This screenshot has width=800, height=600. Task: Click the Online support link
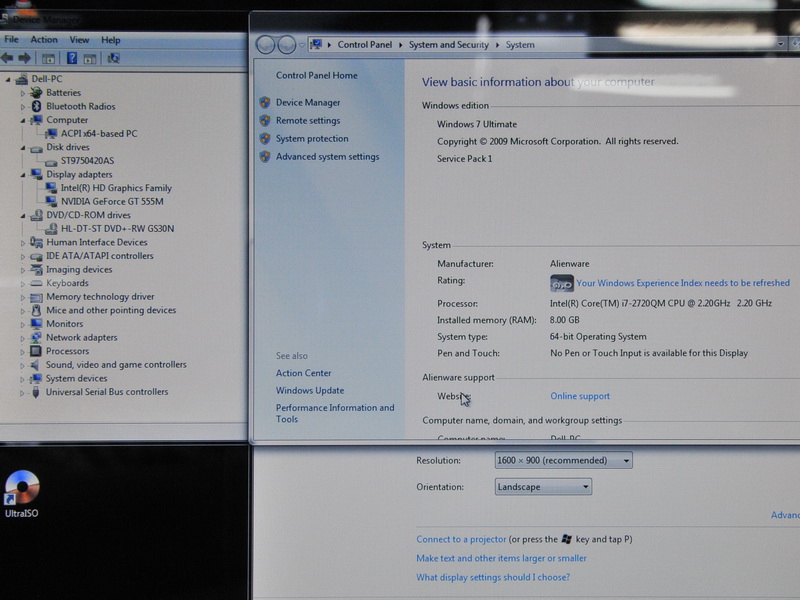(580, 396)
